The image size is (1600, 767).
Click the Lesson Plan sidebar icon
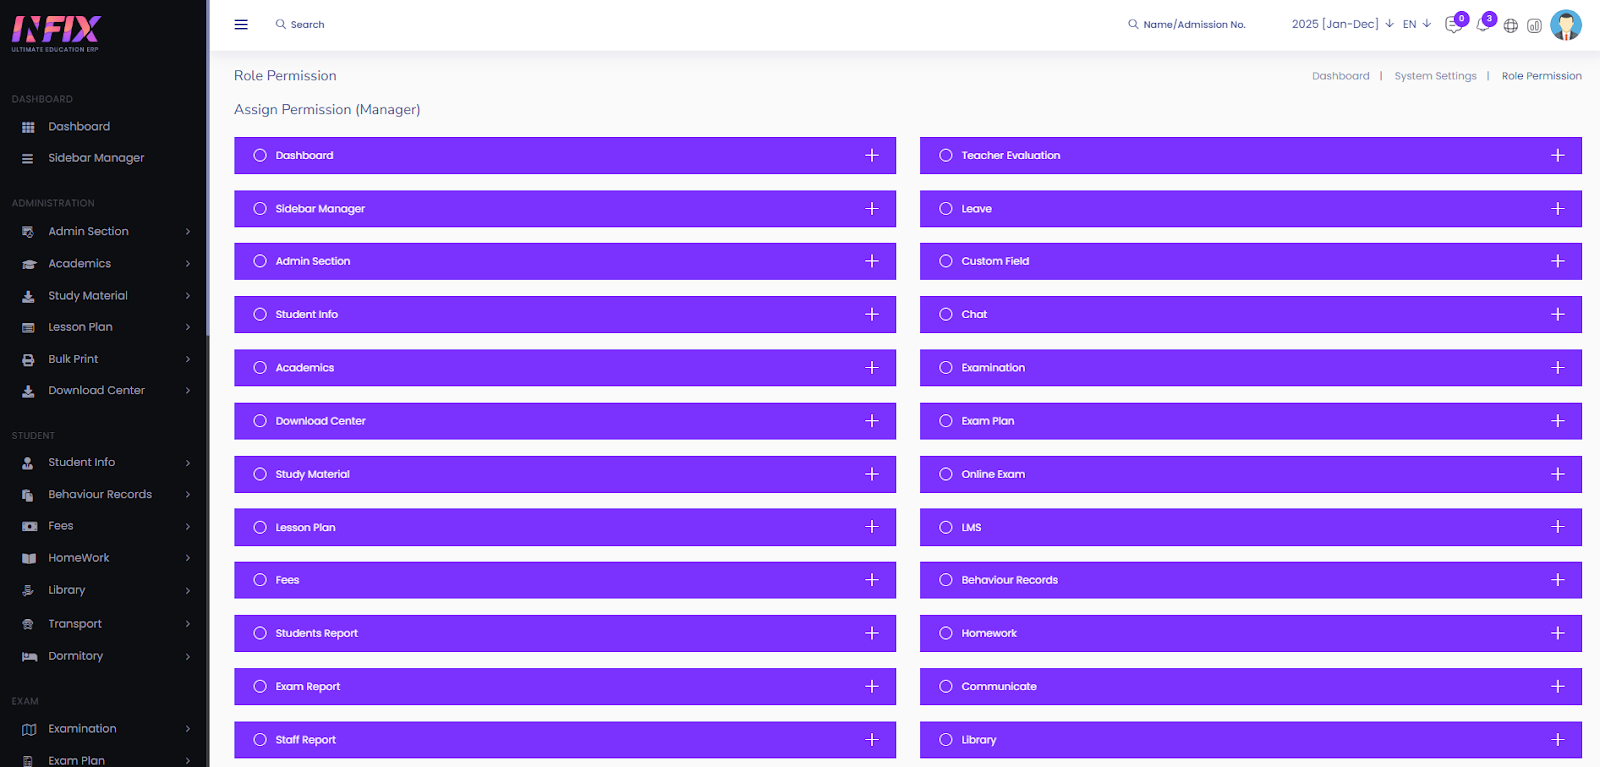(x=28, y=328)
